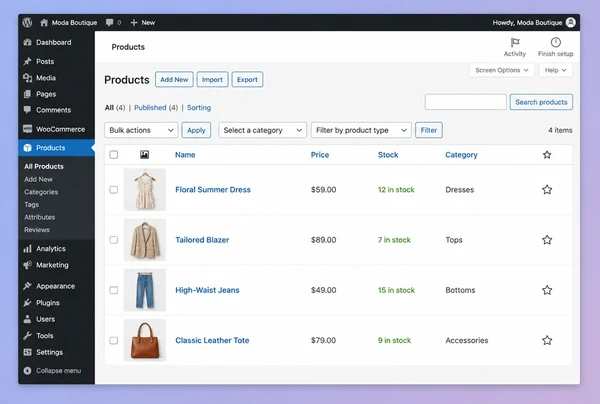Click the WordPress logo icon

pos(27,23)
